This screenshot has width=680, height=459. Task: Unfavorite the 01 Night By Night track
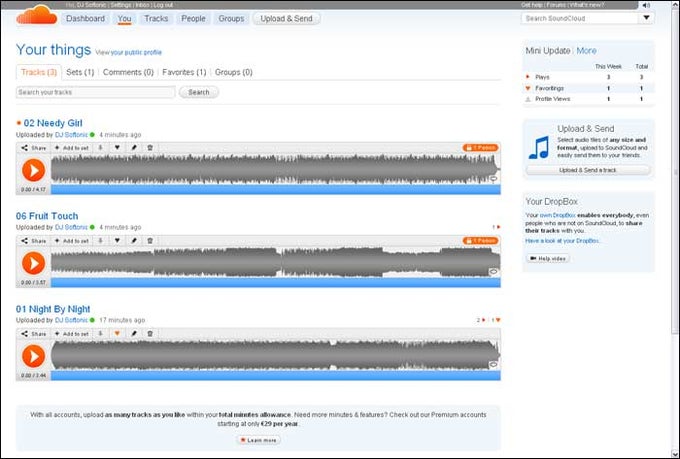(117, 334)
